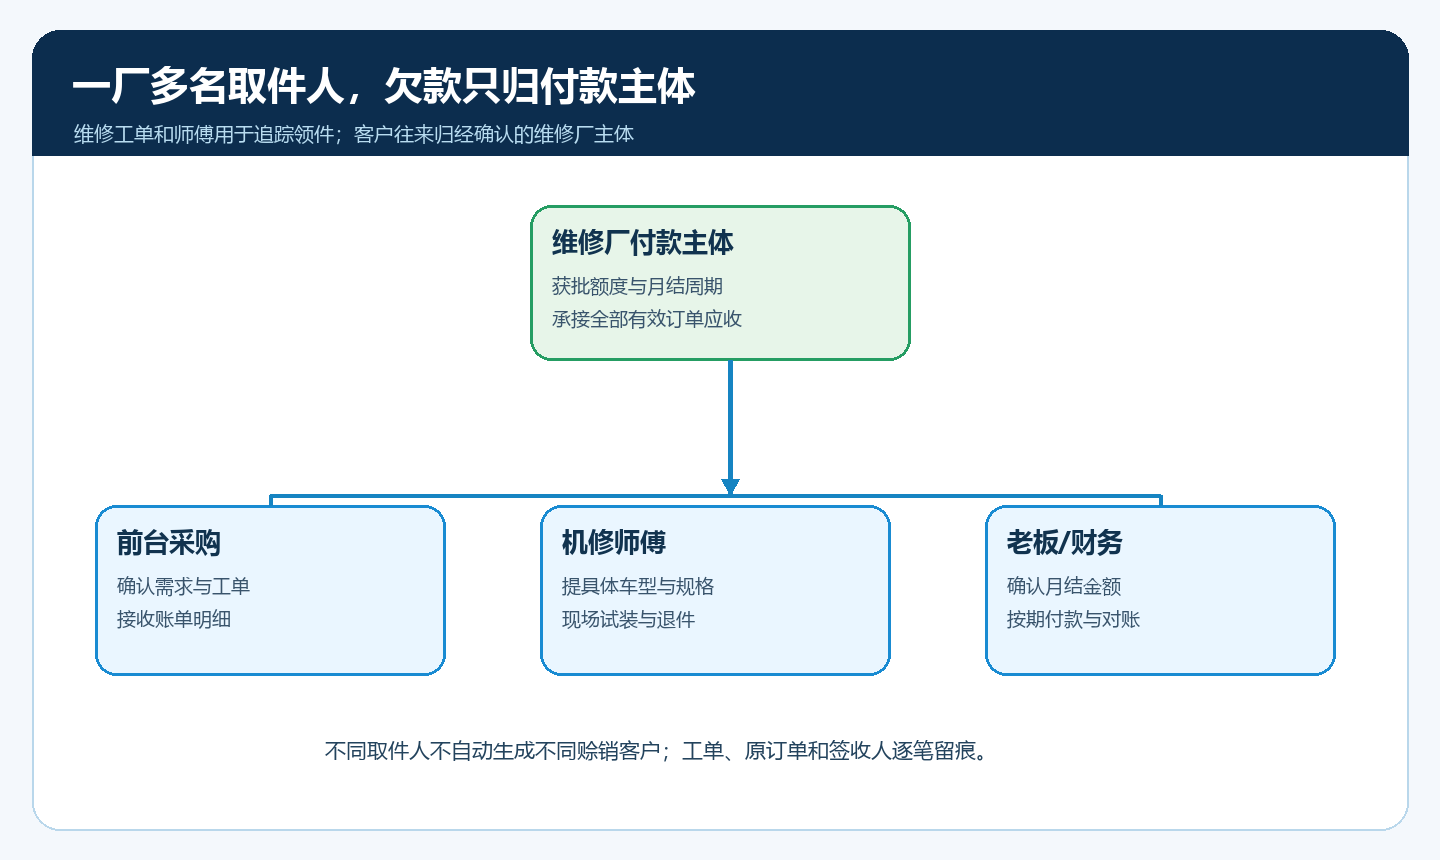Select the 维修厂付款主体 heading

[x=643, y=242]
